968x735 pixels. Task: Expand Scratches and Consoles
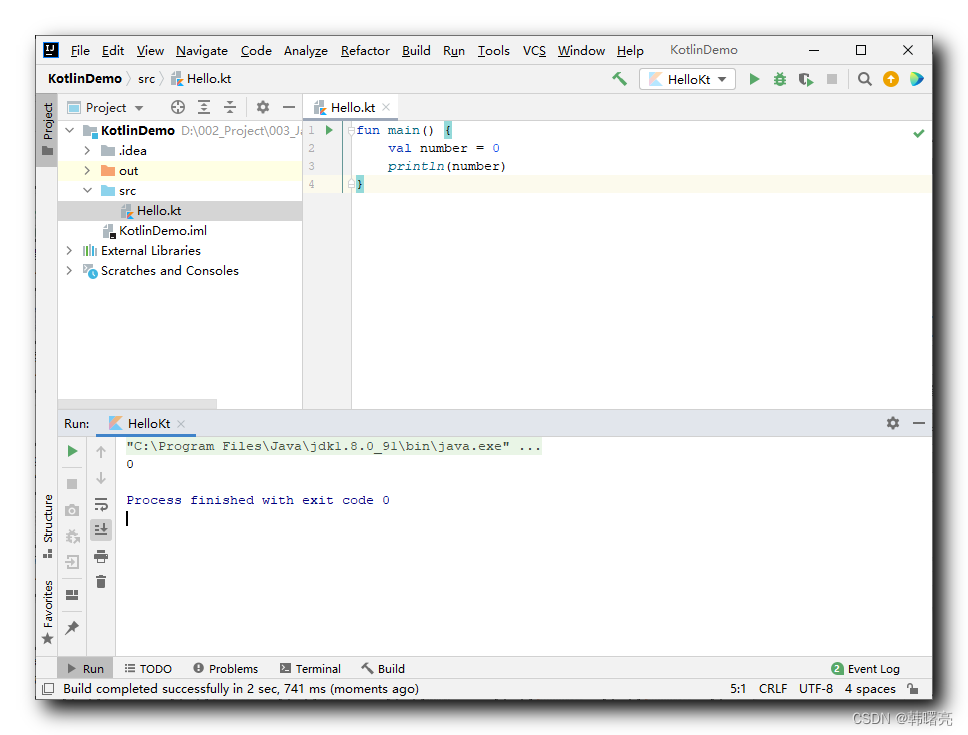point(69,270)
